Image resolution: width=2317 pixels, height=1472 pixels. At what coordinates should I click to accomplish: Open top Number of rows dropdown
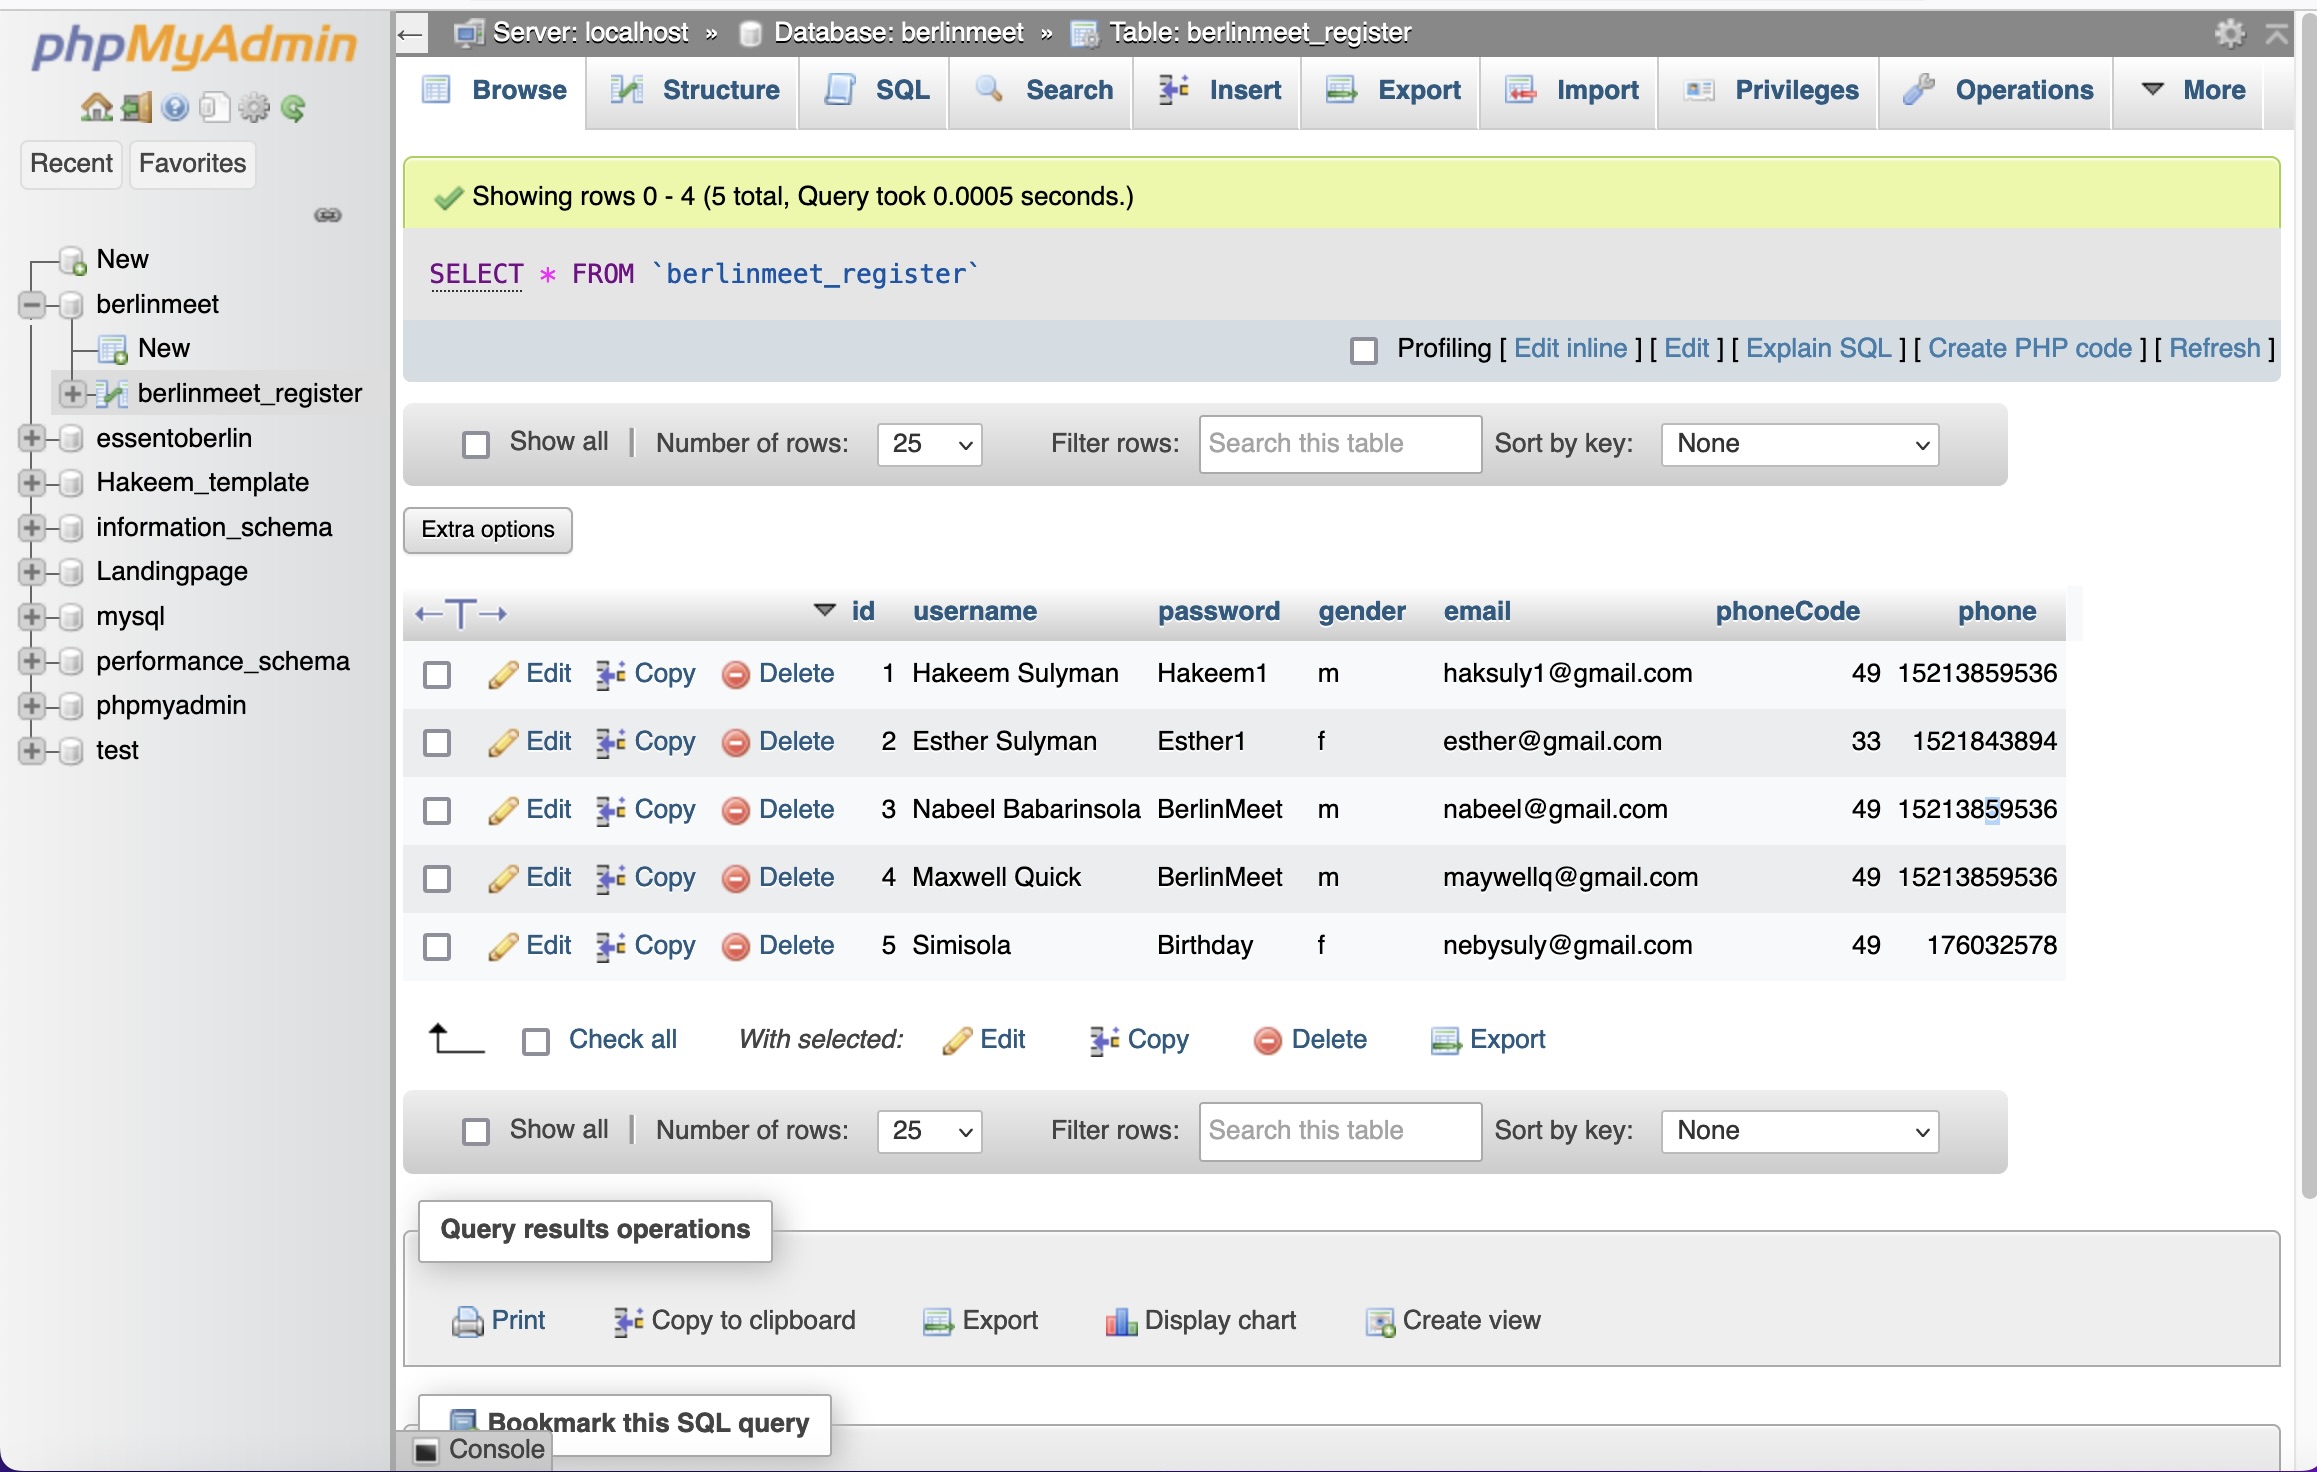tap(930, 444)
